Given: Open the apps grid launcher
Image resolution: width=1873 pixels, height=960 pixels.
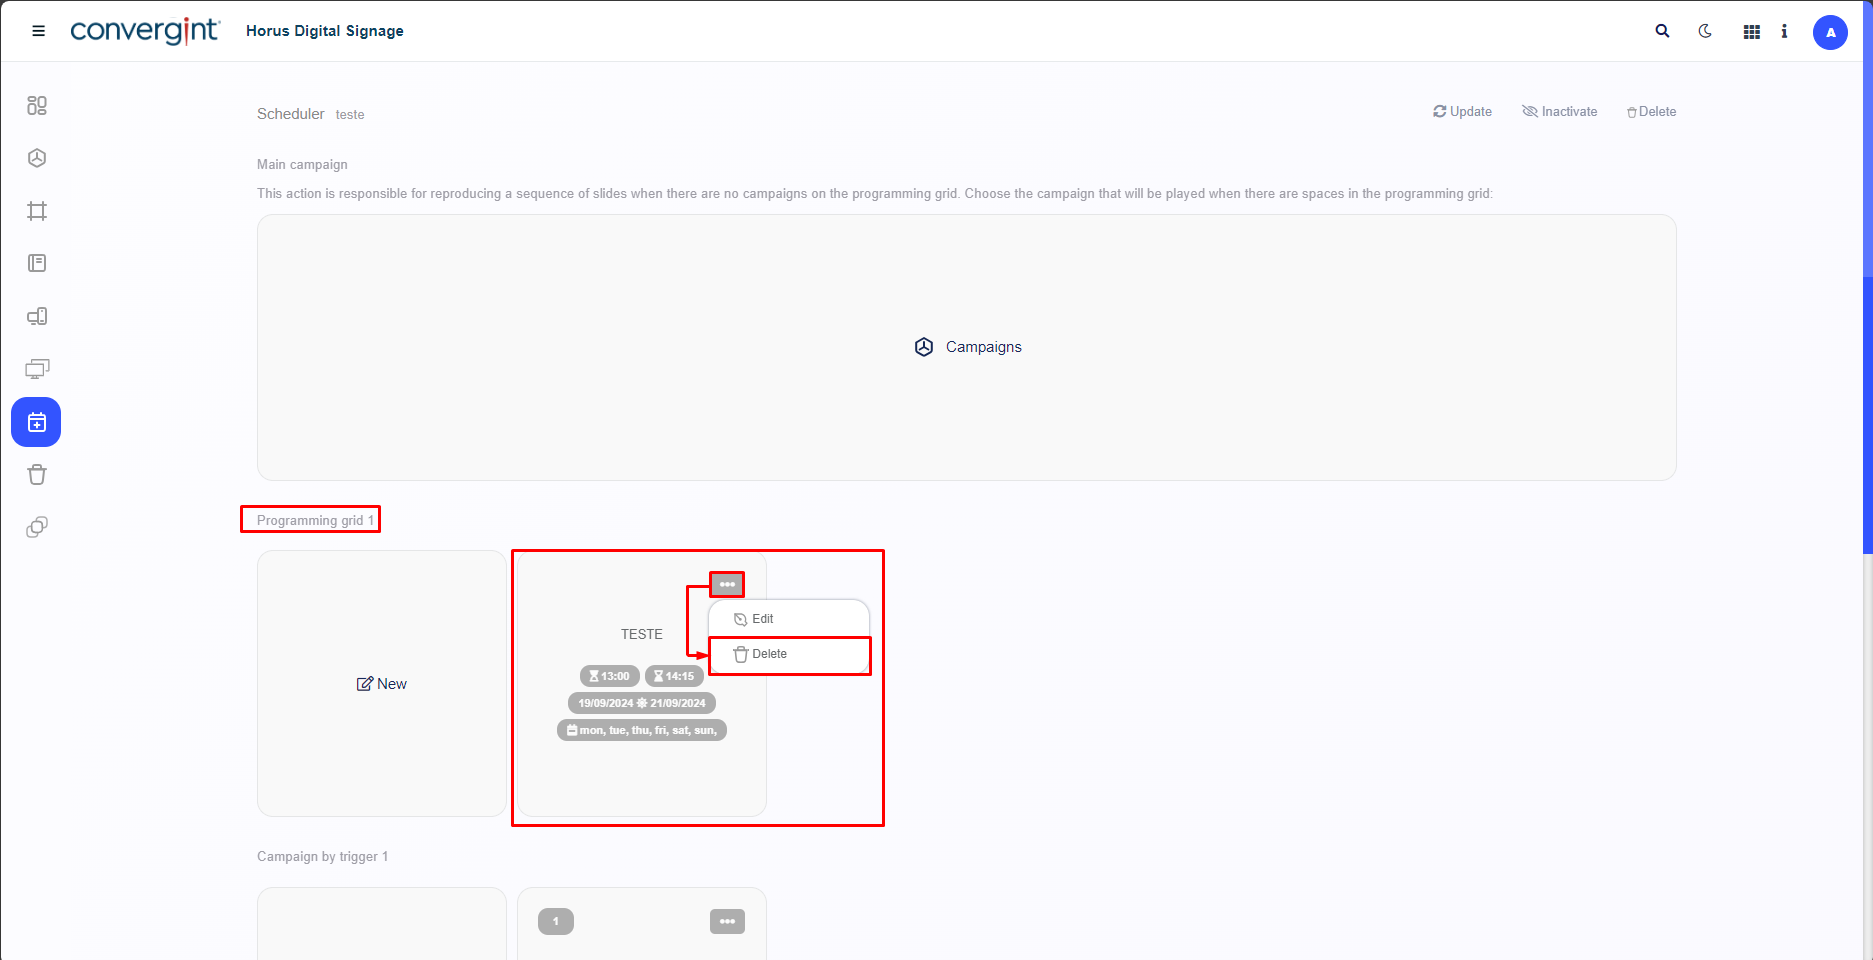Looking at the screenshot, I should [x=1751, y=32].
